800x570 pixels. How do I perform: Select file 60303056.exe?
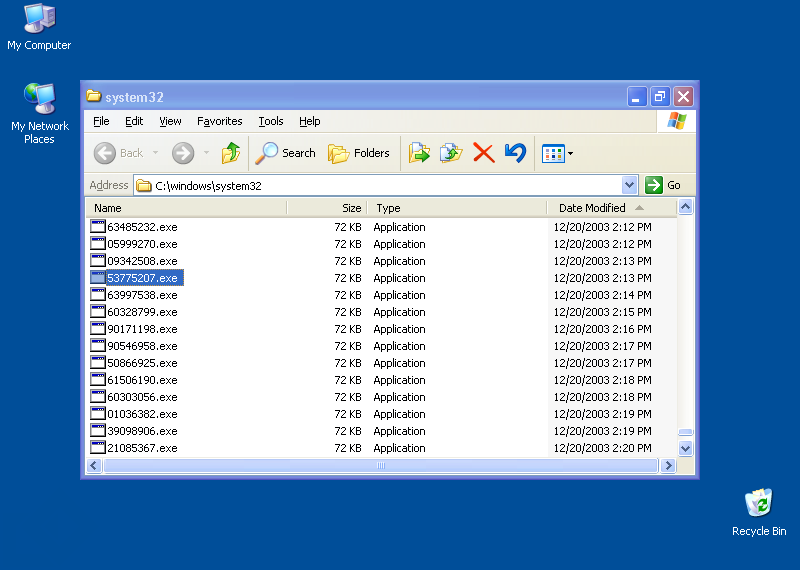coord(142,397)
